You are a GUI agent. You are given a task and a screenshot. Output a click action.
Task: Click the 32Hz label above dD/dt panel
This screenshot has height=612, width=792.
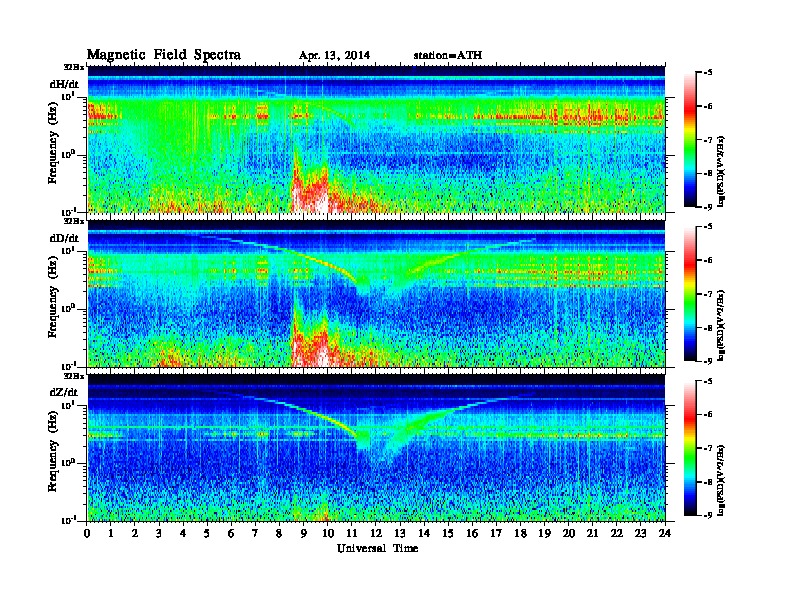74,221
